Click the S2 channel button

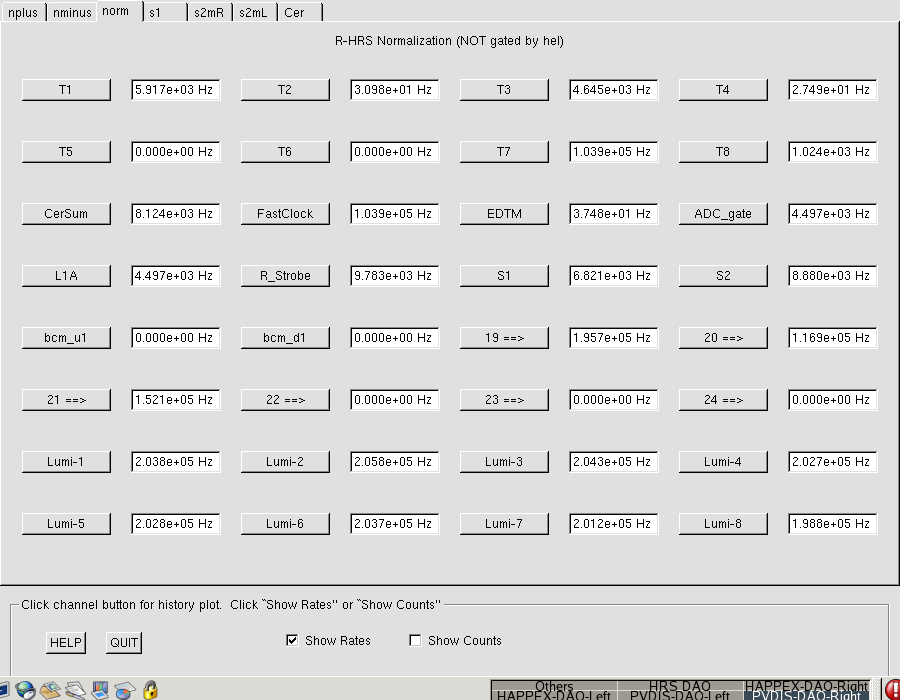(x=723, y=275)
